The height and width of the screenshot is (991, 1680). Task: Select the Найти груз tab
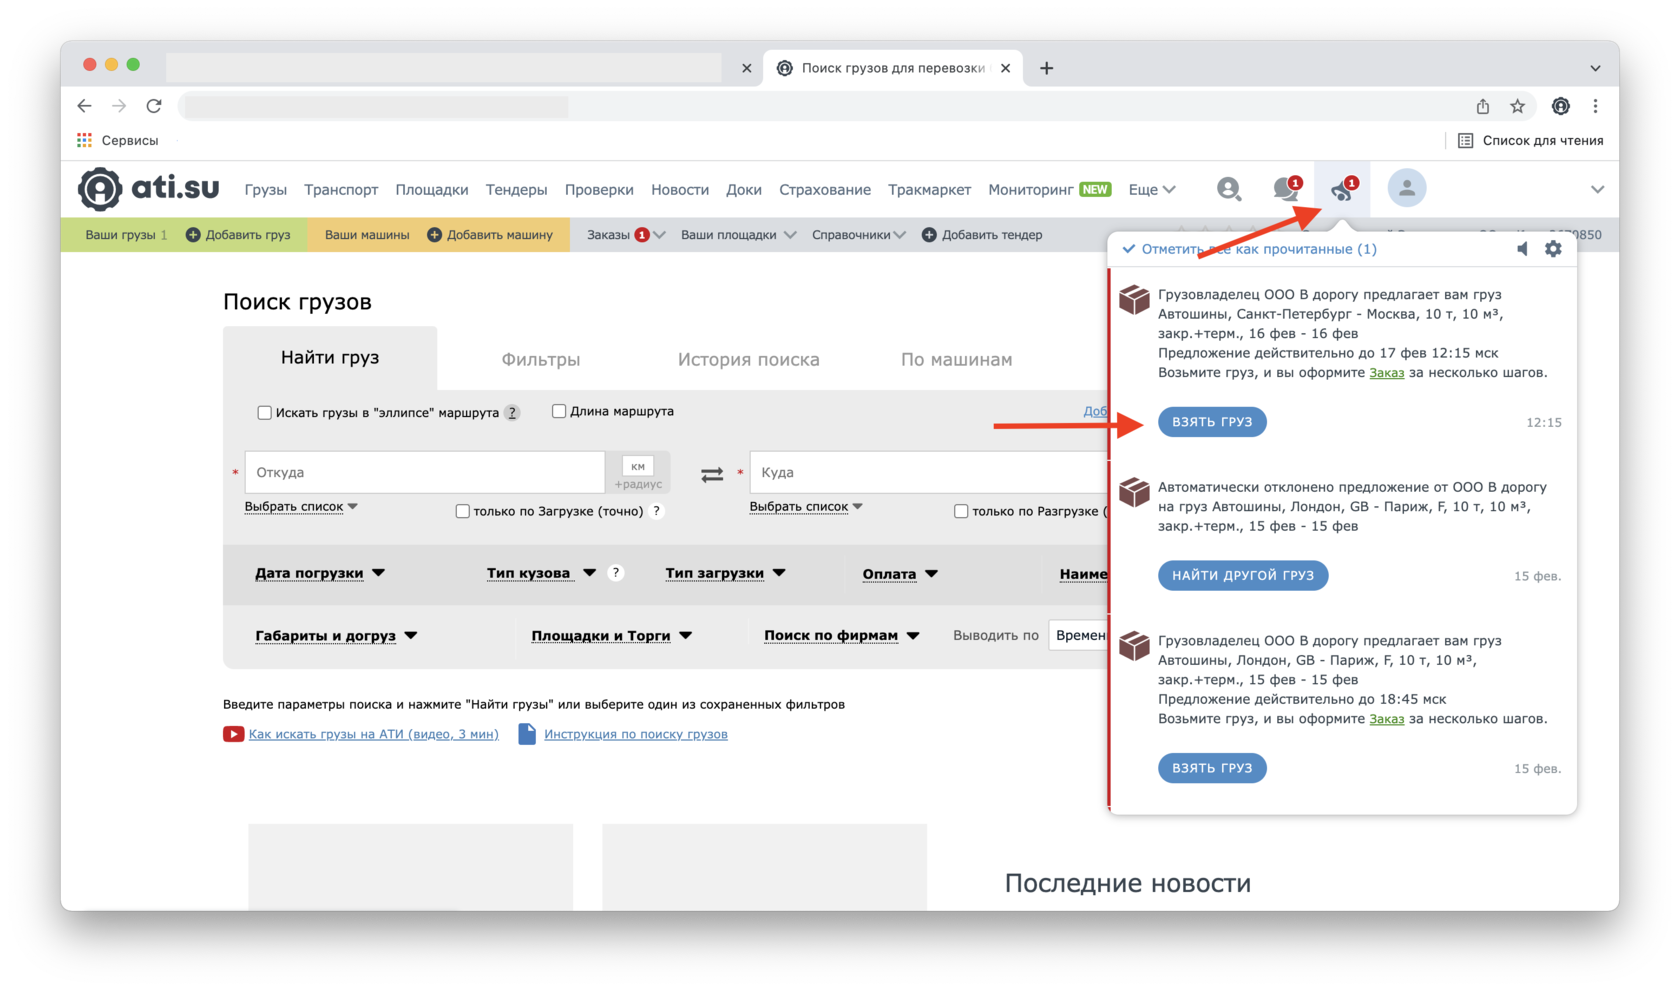[330, 358]
